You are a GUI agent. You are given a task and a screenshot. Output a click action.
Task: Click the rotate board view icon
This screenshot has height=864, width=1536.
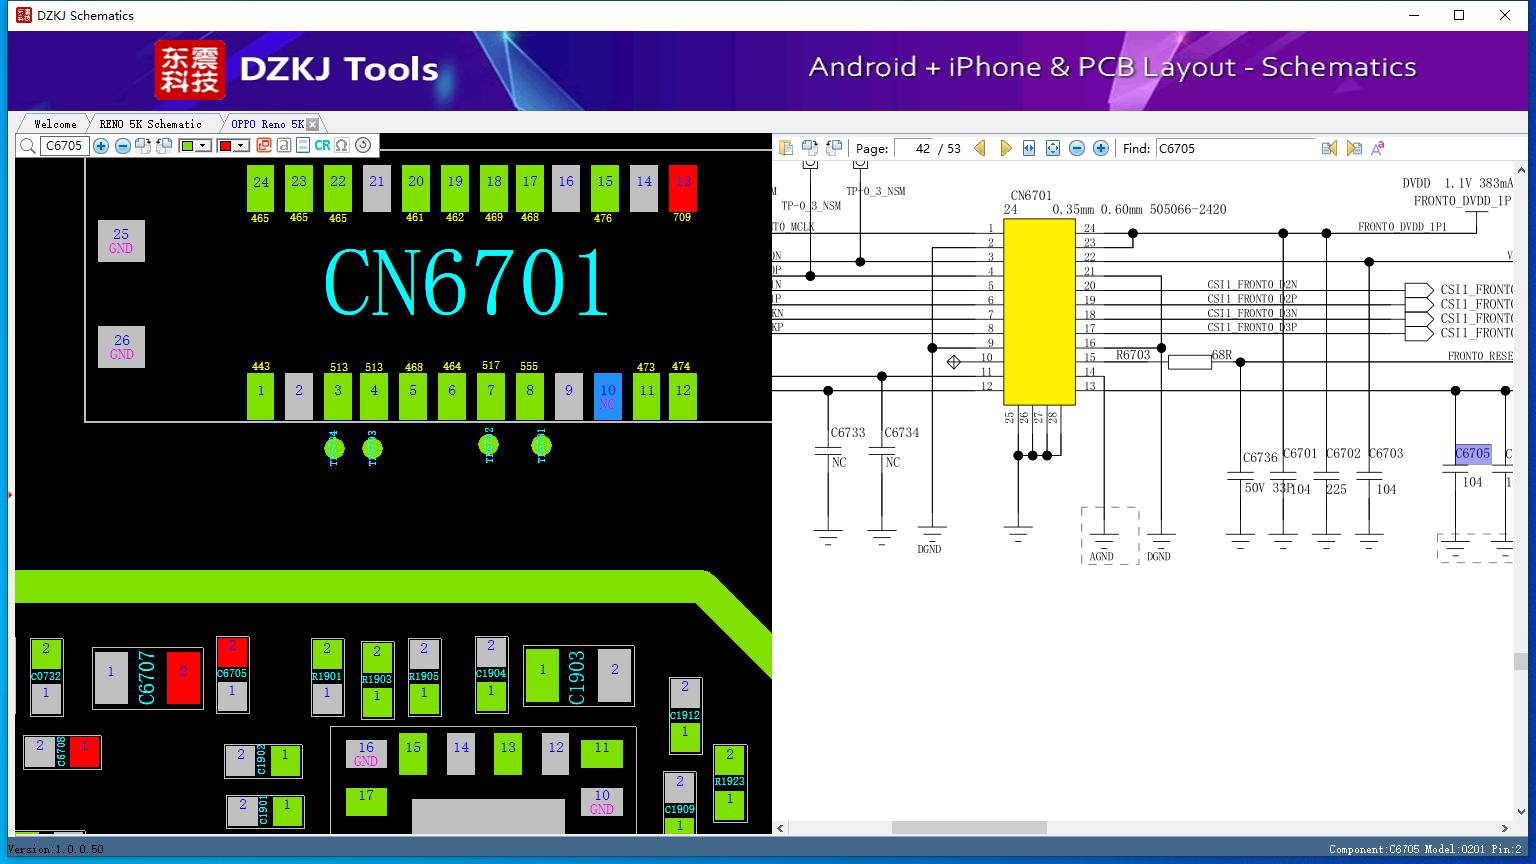[x=363, y=146]
